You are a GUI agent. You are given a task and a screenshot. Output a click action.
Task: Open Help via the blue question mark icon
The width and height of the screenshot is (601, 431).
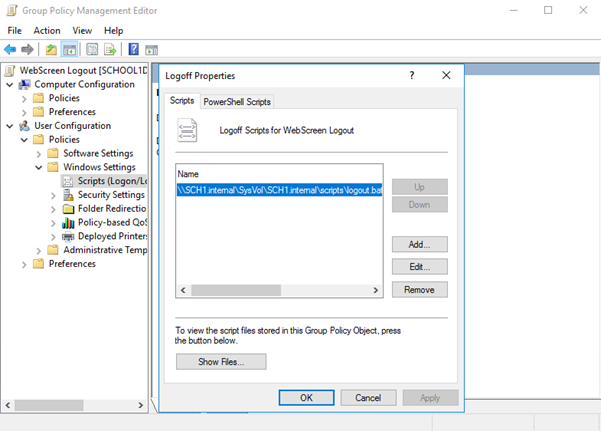point(133,49)
